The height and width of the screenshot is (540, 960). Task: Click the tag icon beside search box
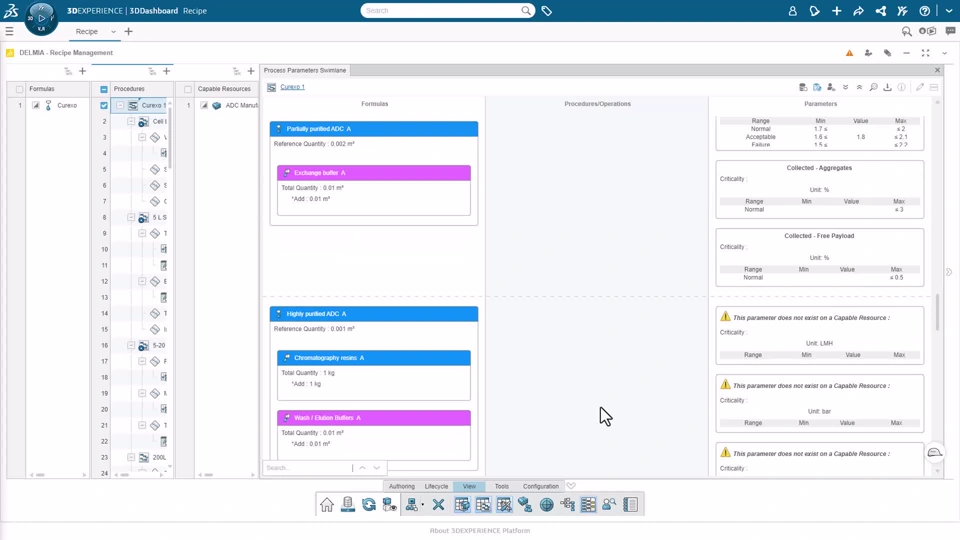[547, 11]
